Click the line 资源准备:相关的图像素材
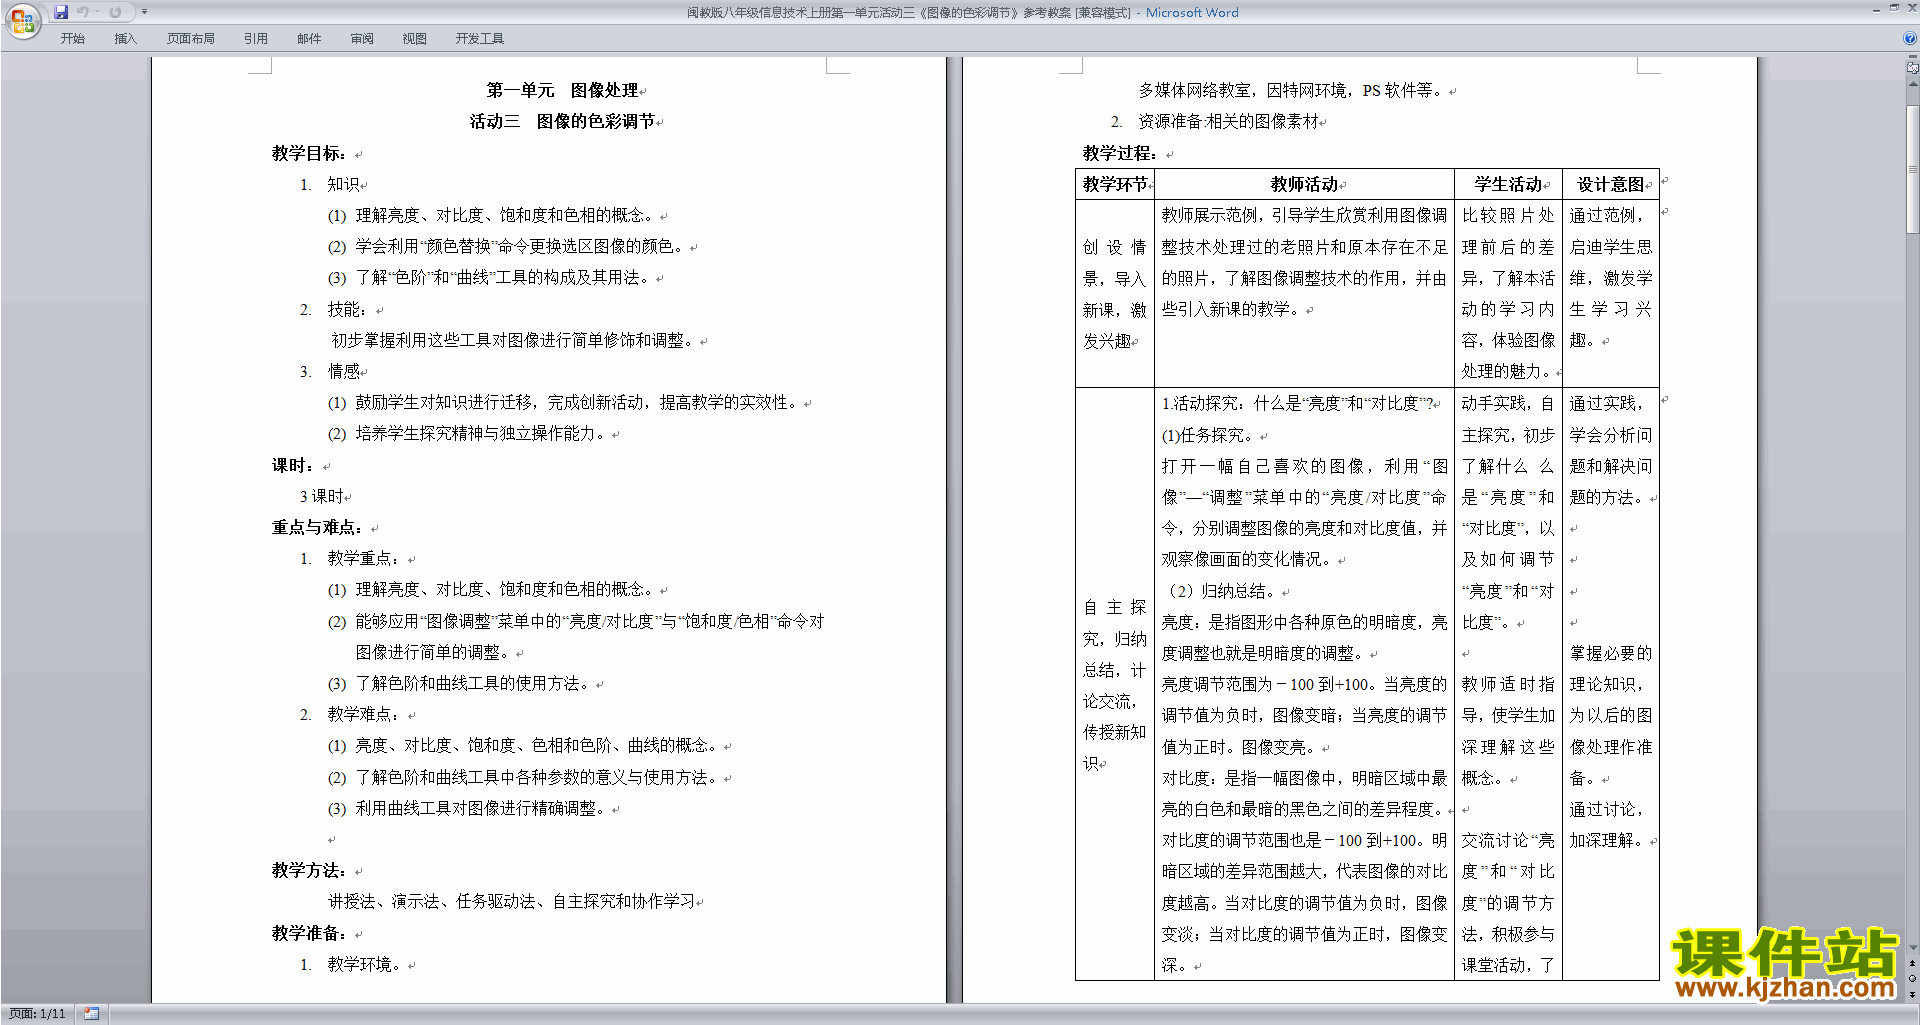The width and height of the screenshot is (1920, 1025). pos(1228,121)
